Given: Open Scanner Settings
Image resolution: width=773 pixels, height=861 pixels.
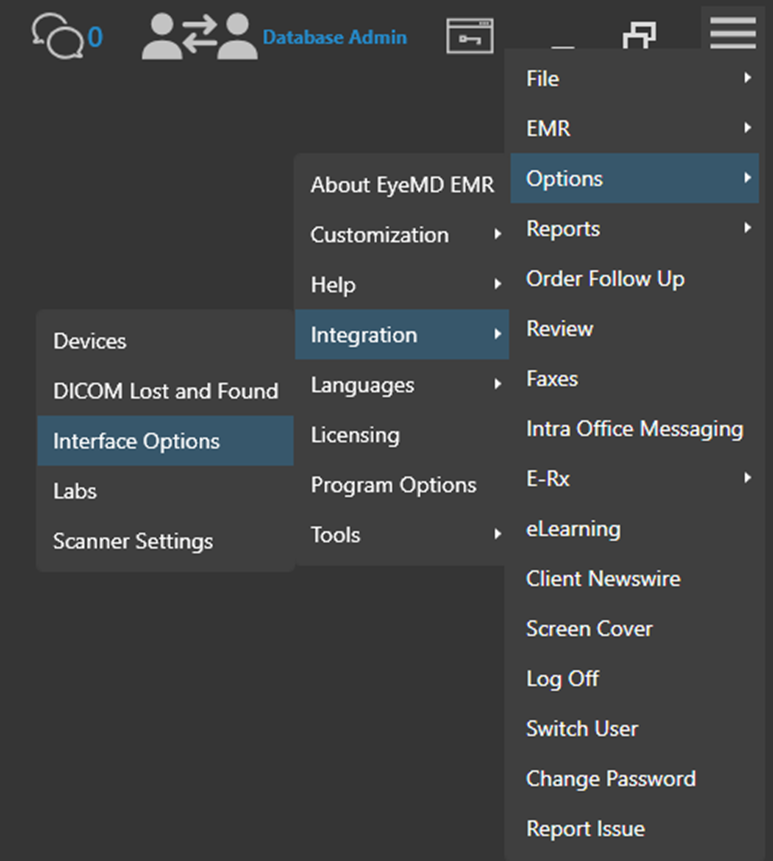Looking at the screenshot, I should pos(133,541).
